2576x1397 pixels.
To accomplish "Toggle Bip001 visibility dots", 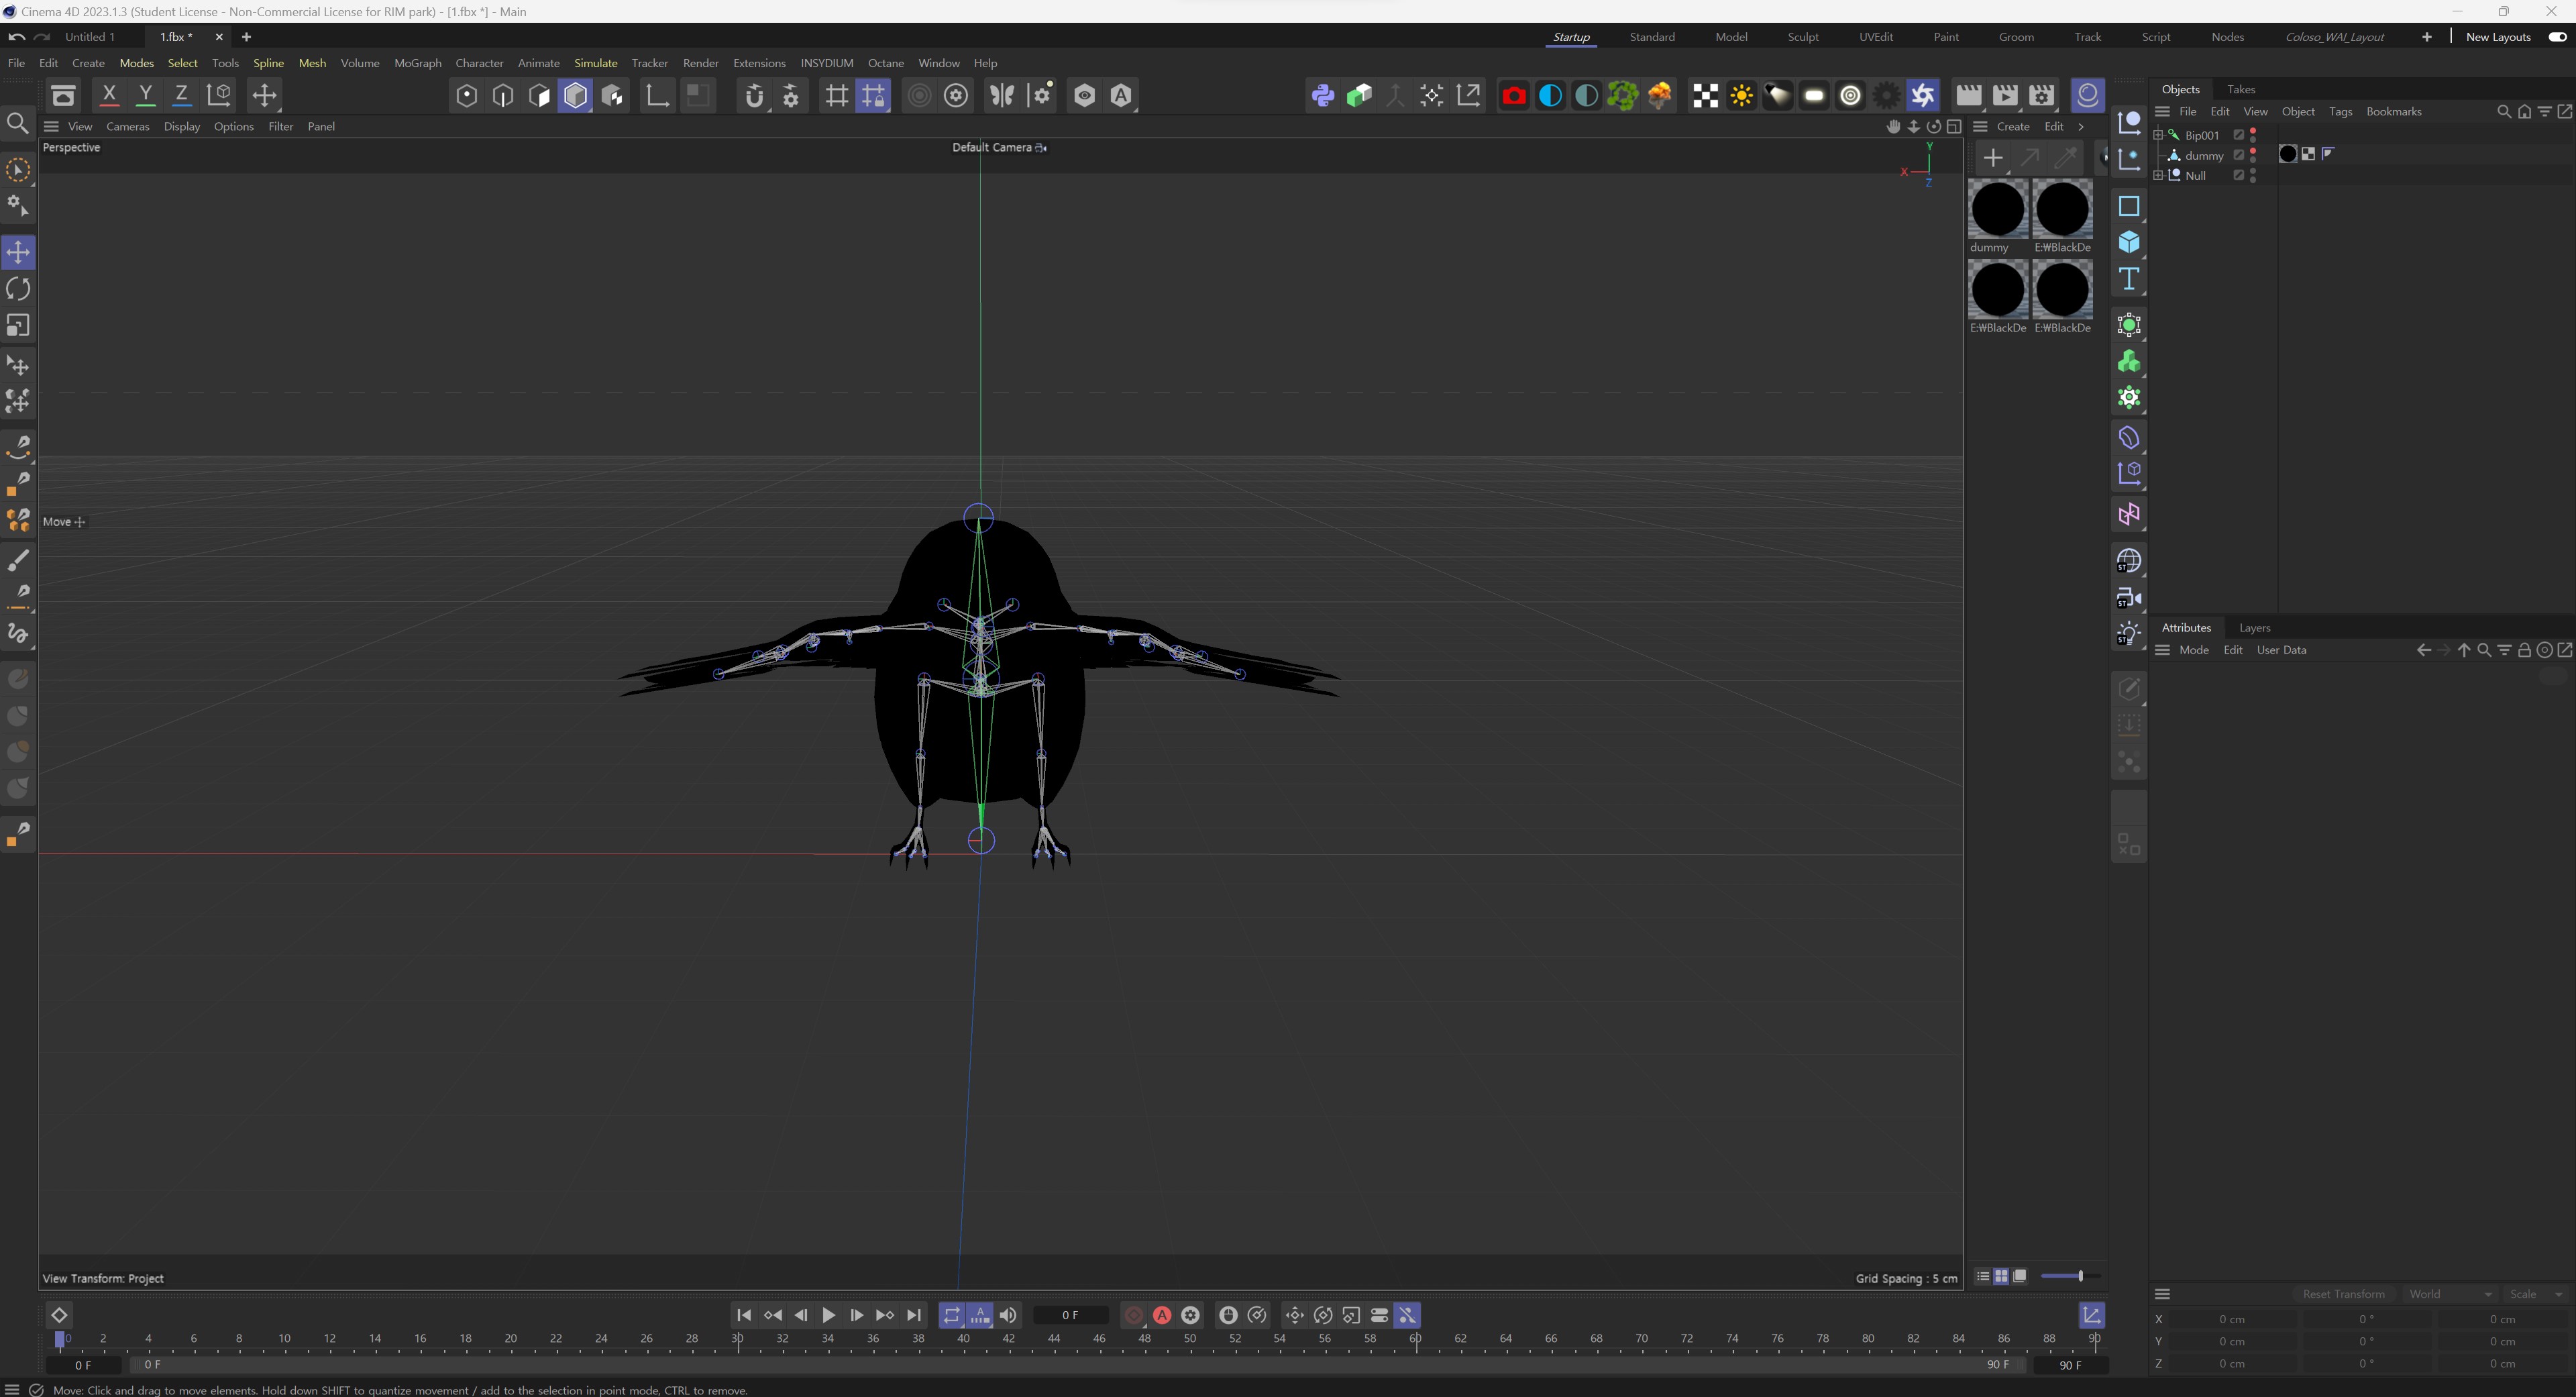I will [2253, 135].
